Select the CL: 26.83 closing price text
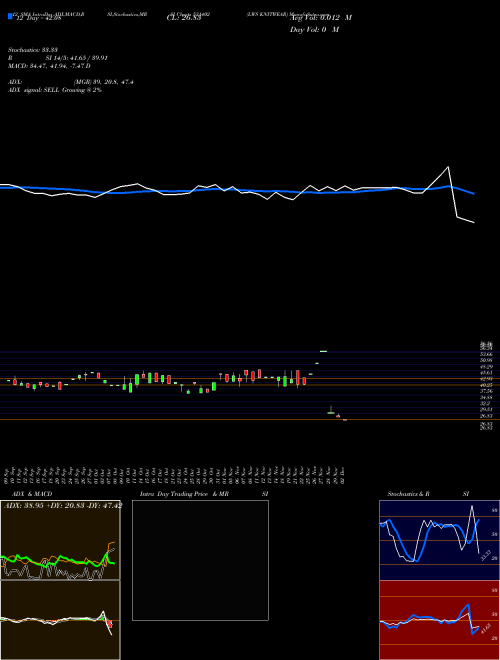This screenshot has height=660, width=500. point(184,18)
